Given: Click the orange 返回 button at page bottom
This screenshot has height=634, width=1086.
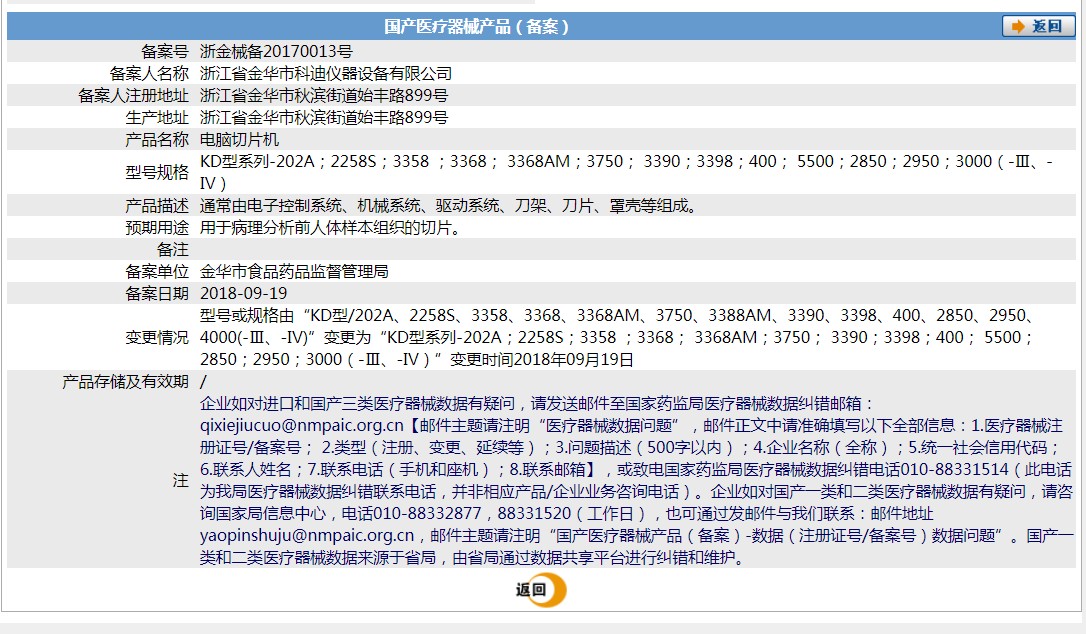Looking at the screenshot, I should 541,590.
